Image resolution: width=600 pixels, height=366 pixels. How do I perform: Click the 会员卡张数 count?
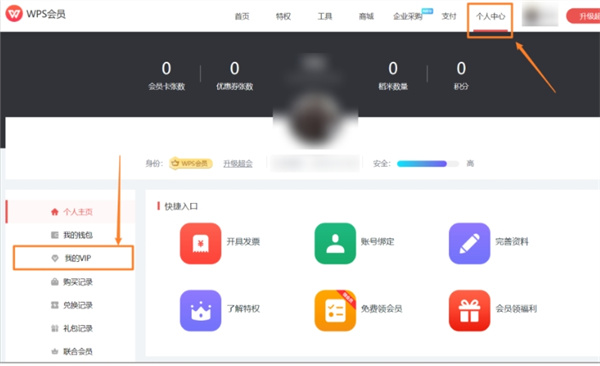[166, 69]
